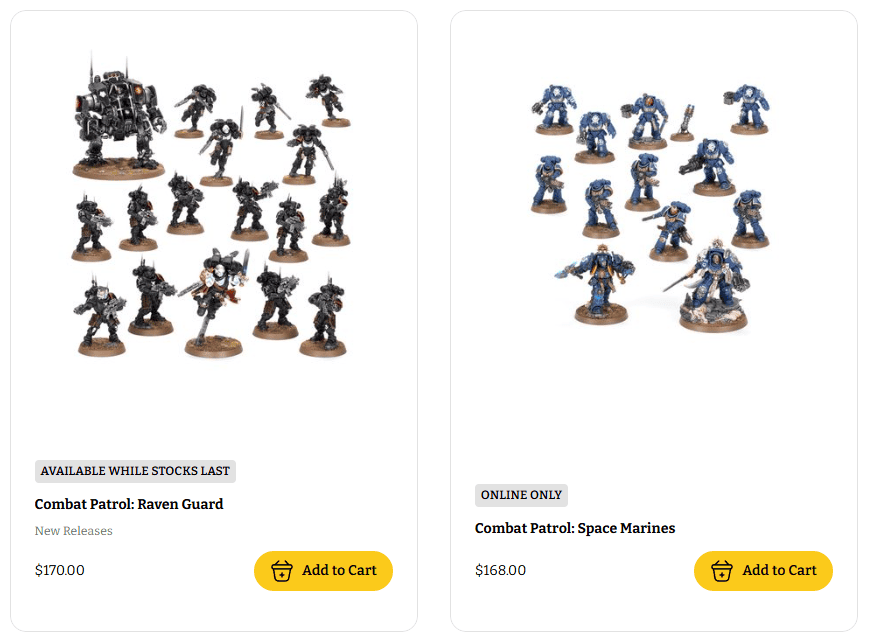Click the ONLINE ONLY badge
Viewport: 876px width, 639px height.
pyautogui.click(x=521, y=495)
